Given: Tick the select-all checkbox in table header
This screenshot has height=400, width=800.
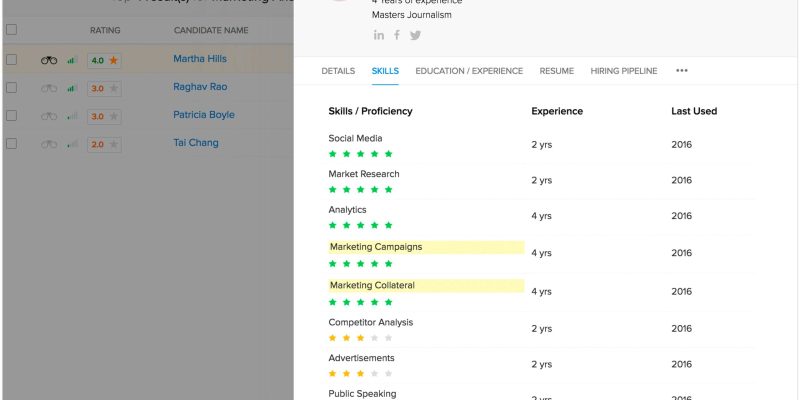Looking at the screenshot, I should click(11, 30).
